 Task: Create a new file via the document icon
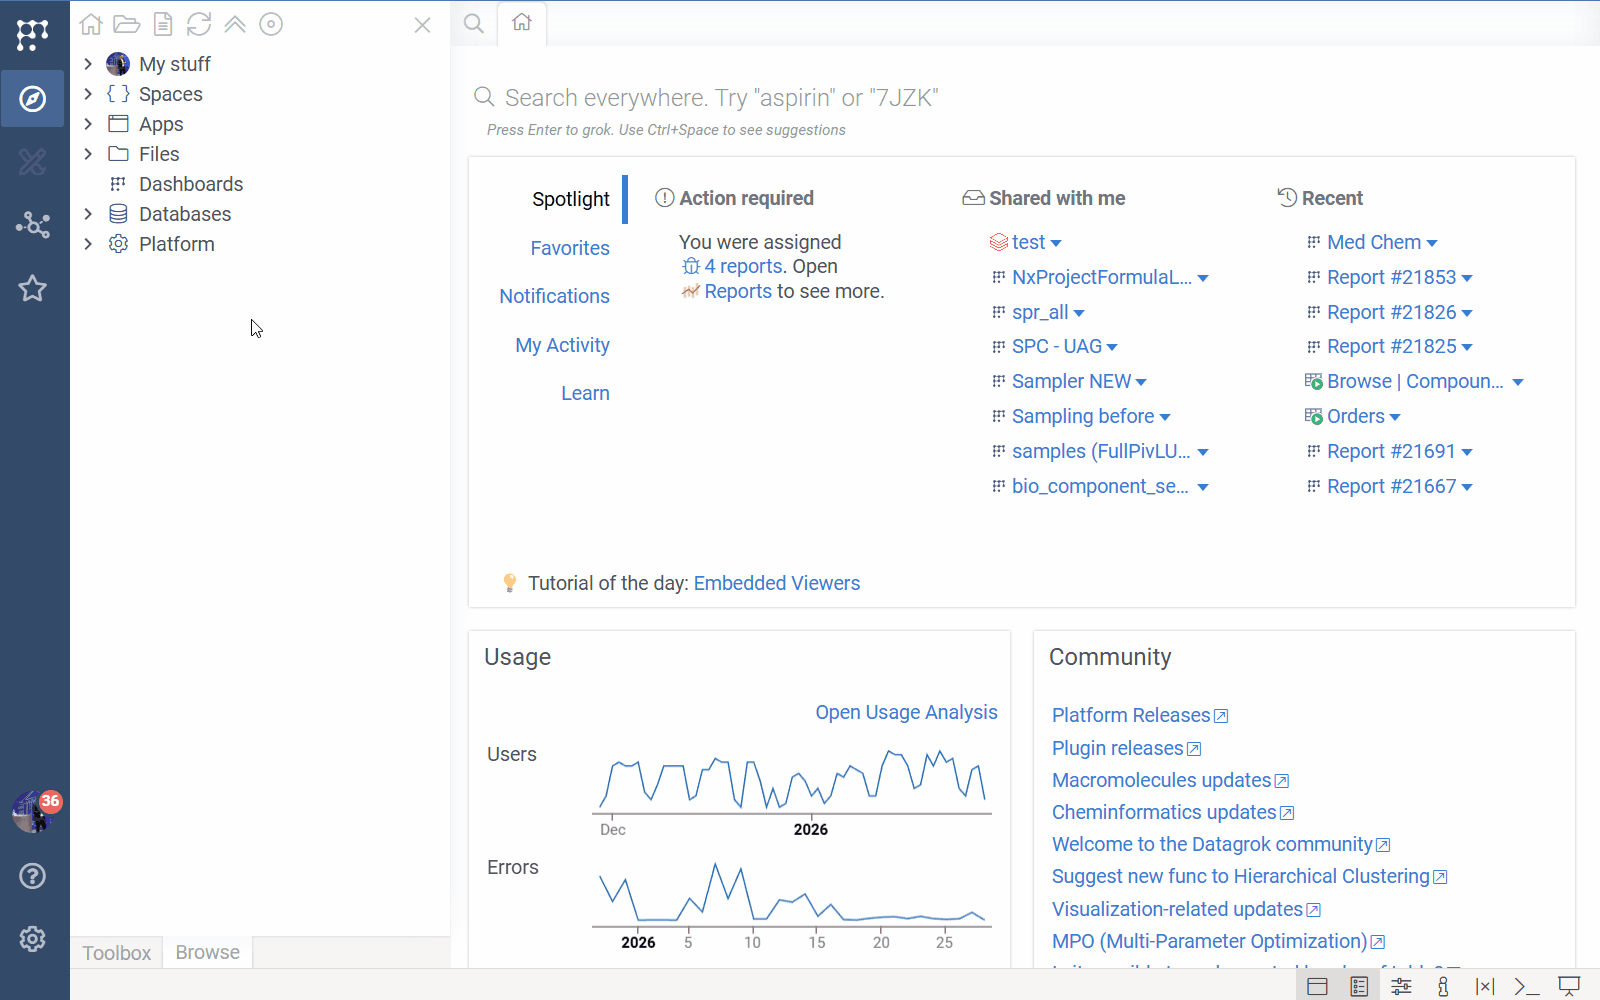(162, 24)
